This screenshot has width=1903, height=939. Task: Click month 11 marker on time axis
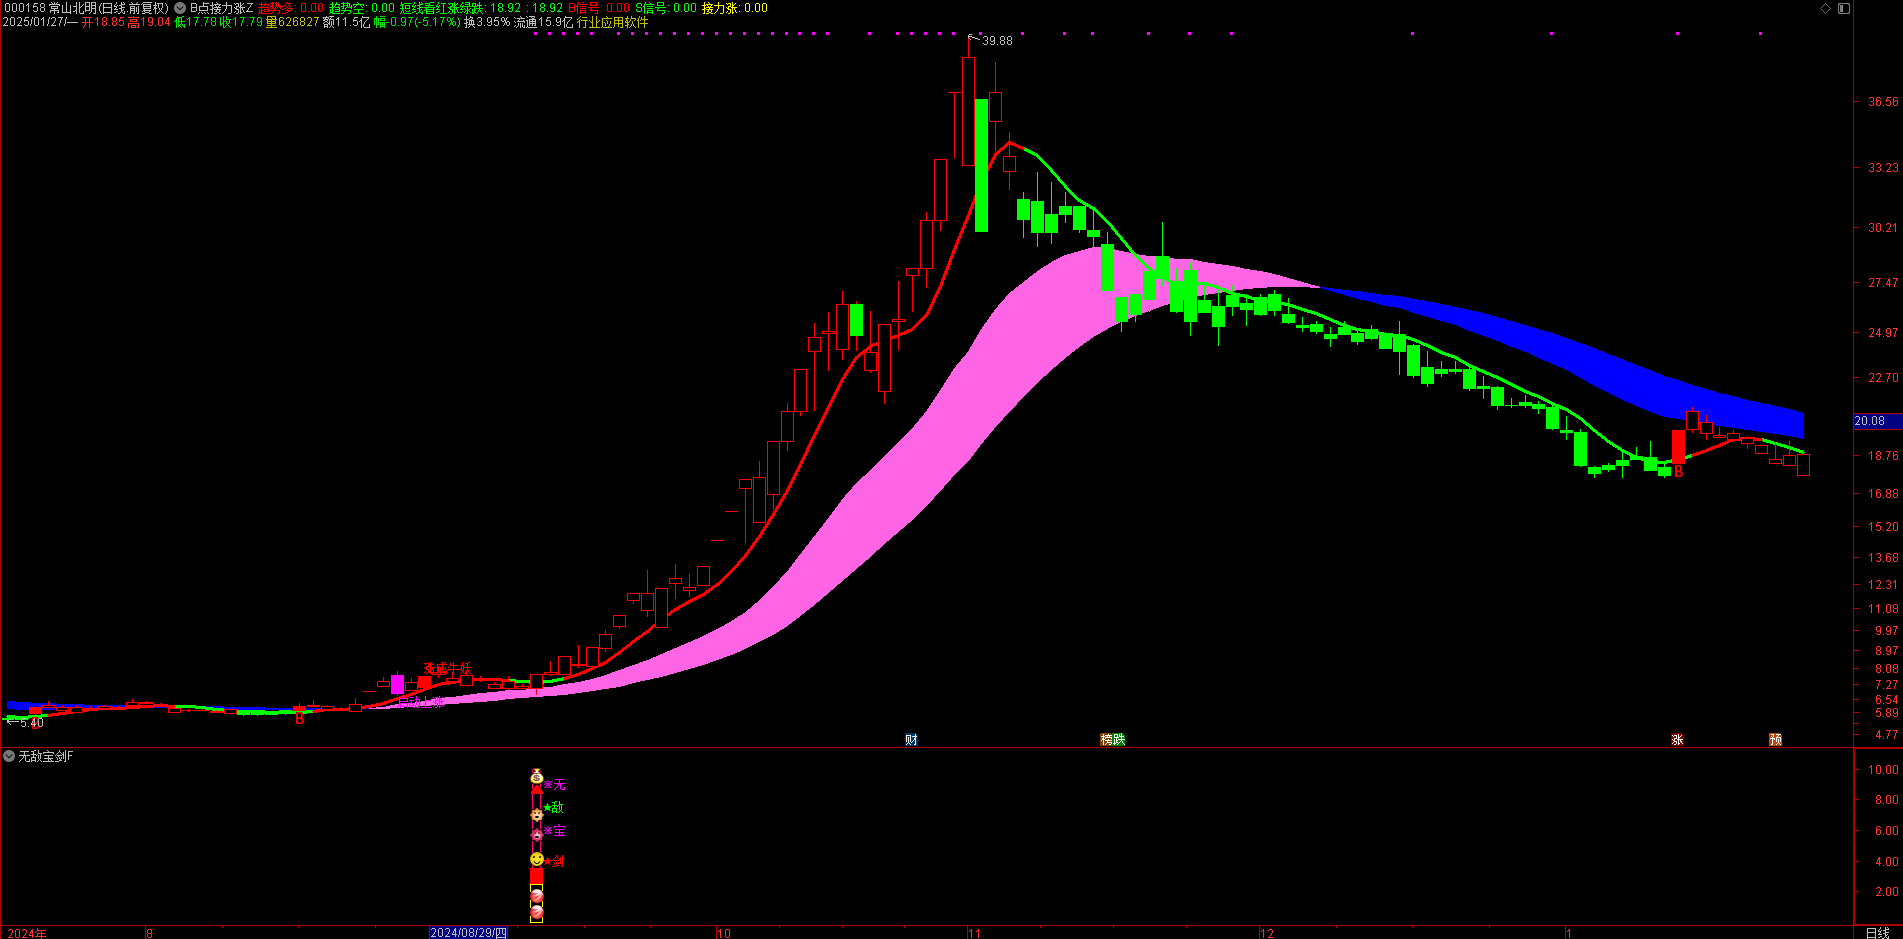click(974, 933)
